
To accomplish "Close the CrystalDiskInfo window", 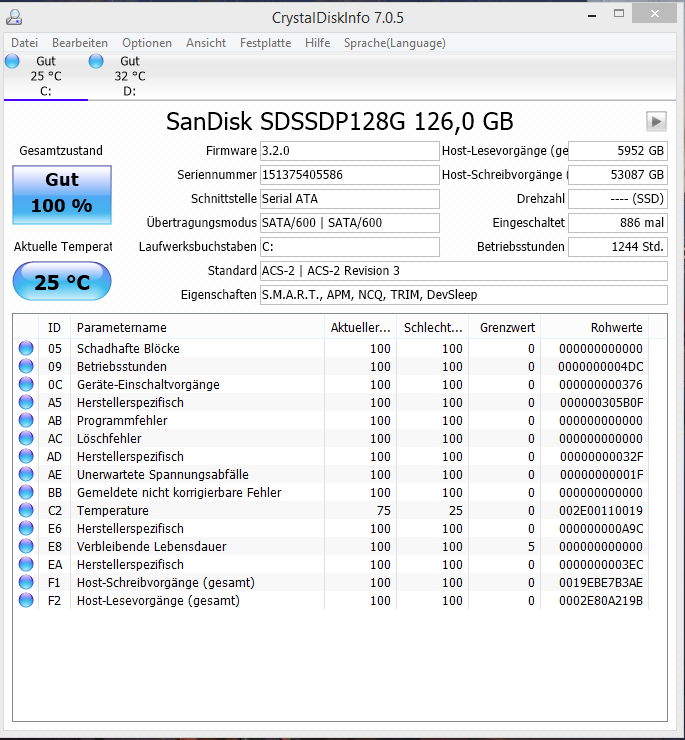I will pos(654,14).
